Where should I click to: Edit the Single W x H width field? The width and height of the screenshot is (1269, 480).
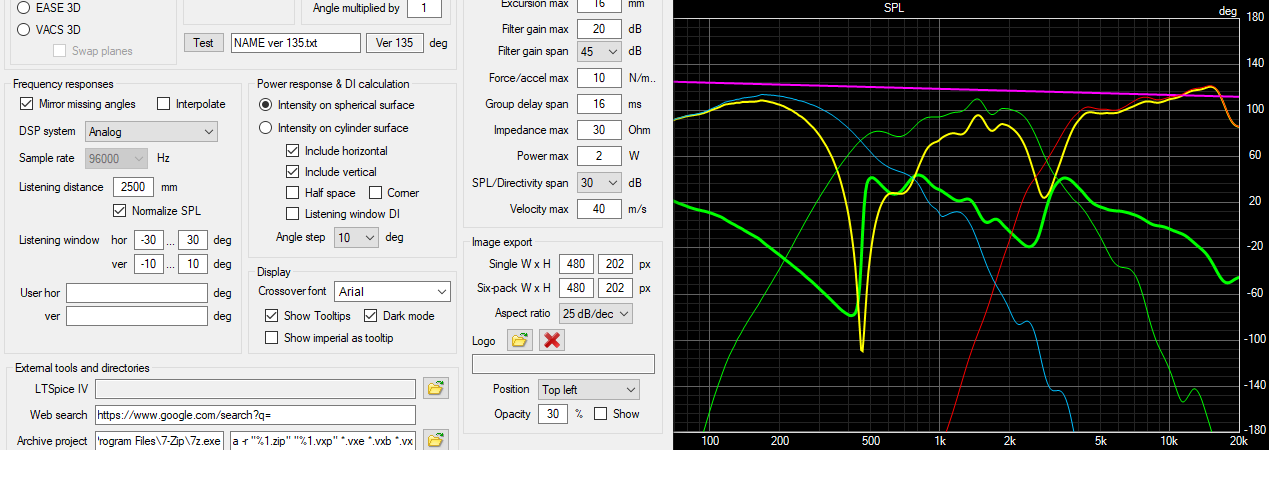point(575,263)
